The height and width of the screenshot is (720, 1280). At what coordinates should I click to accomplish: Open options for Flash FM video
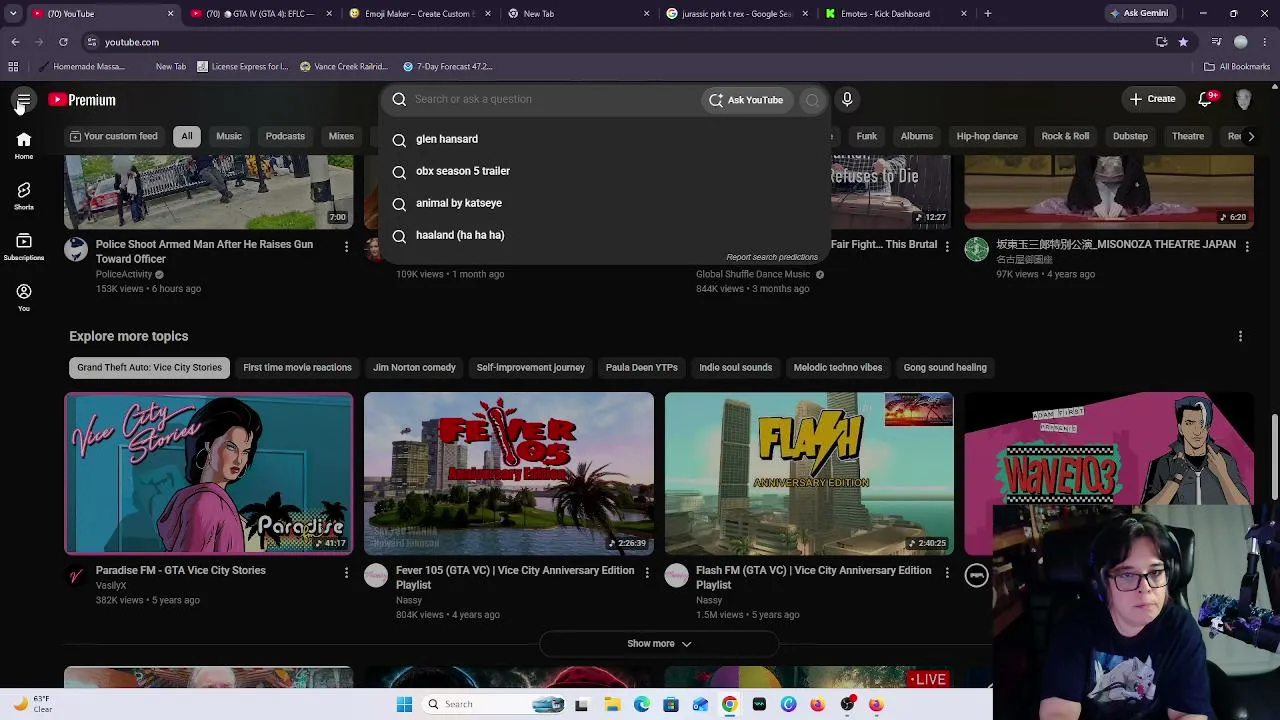(x=946, y=572)
